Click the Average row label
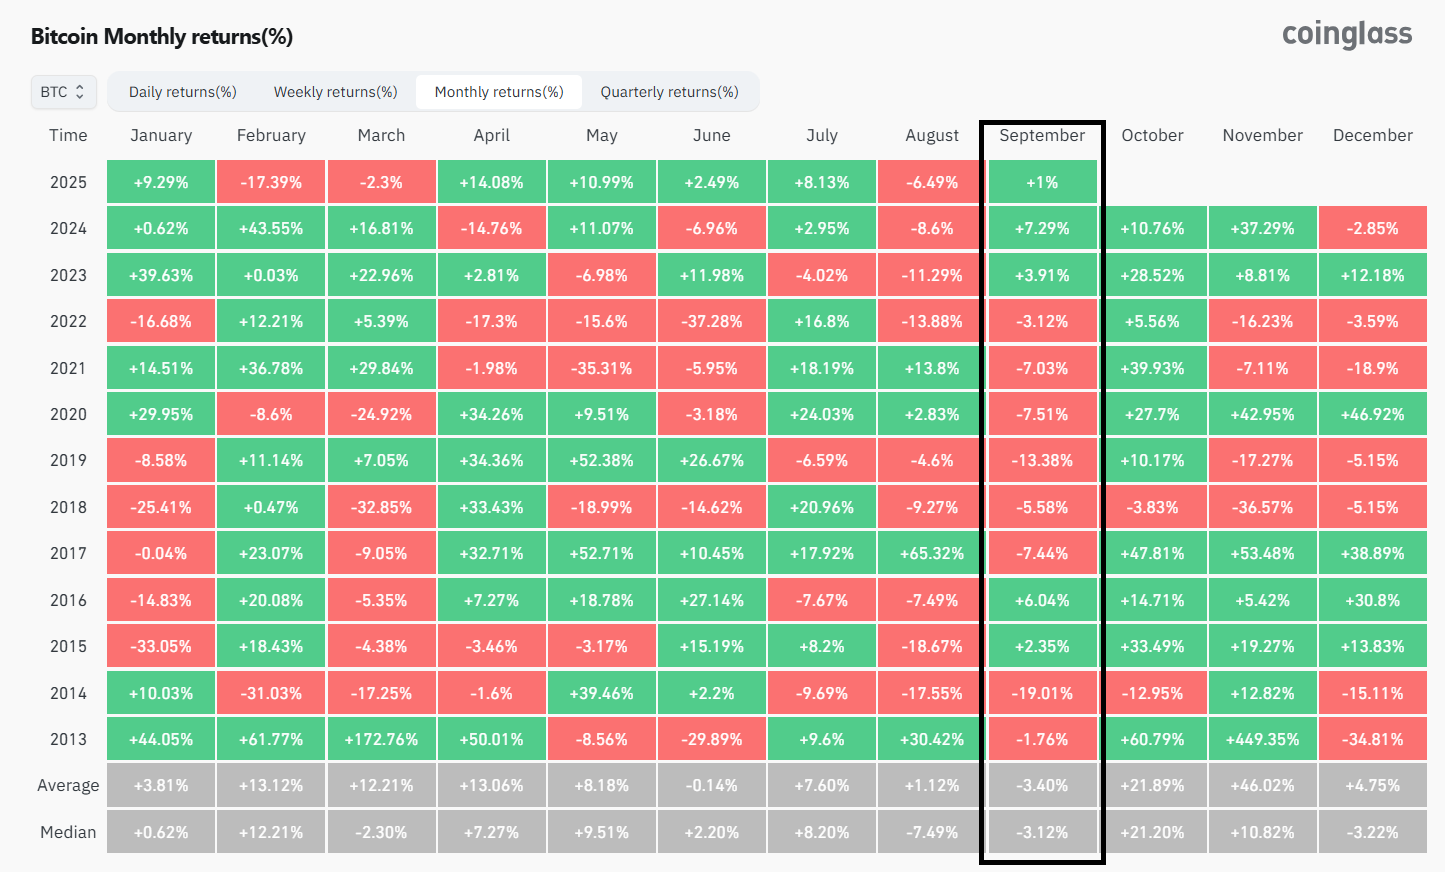This screenshot has width=1445, height=872. tap(68, 785)
